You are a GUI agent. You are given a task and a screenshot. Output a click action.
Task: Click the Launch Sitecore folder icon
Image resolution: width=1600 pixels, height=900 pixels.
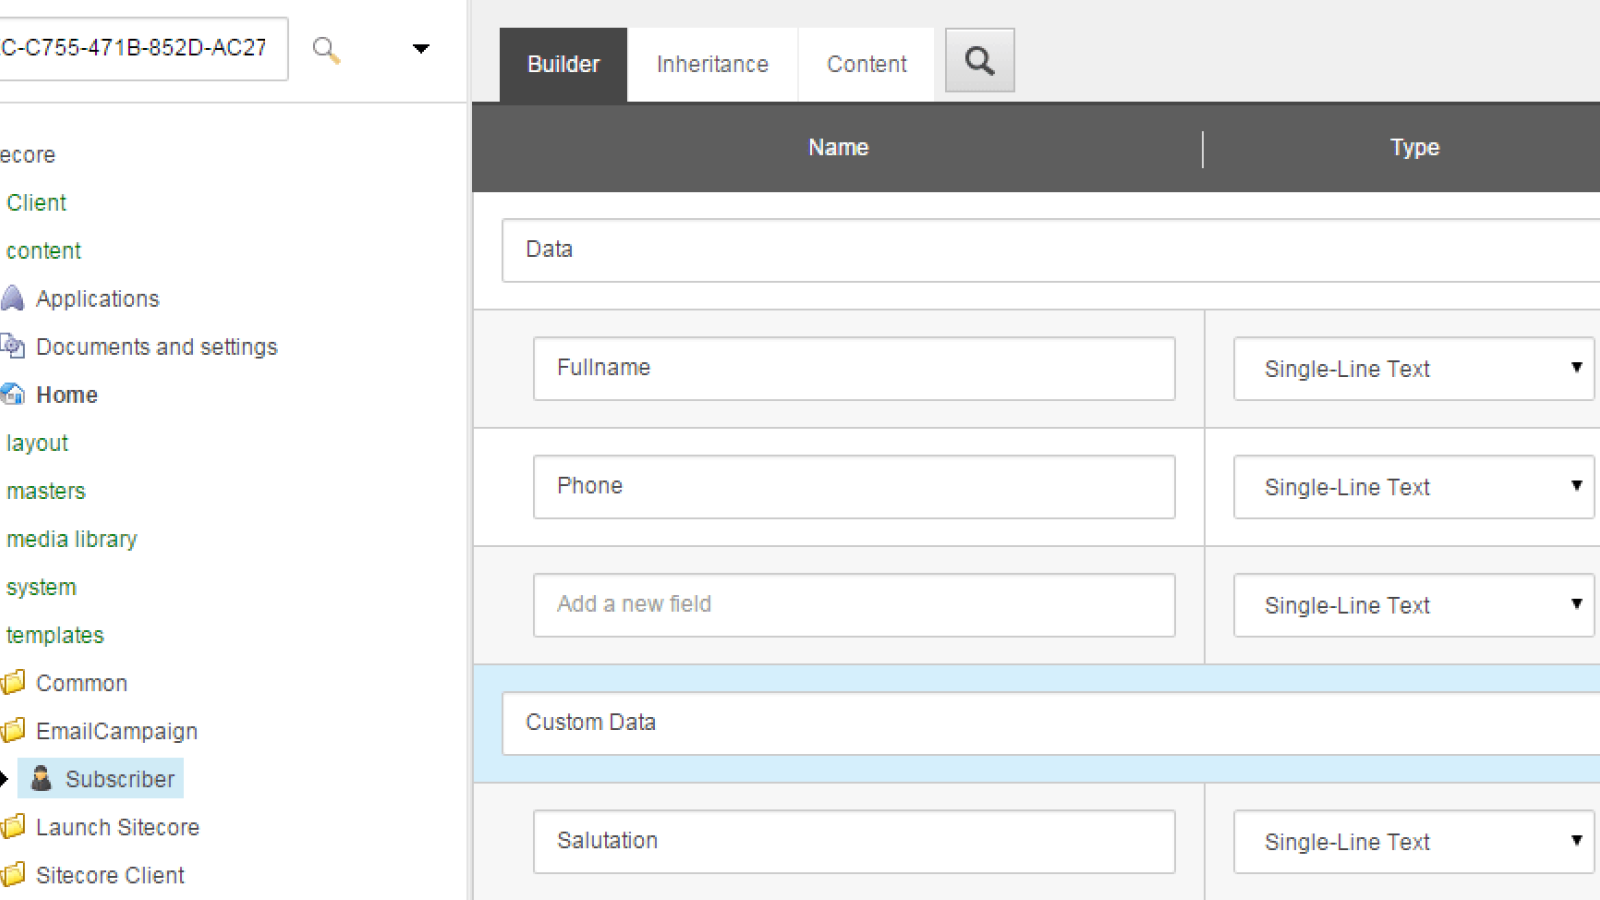click(x=13, y=827)
